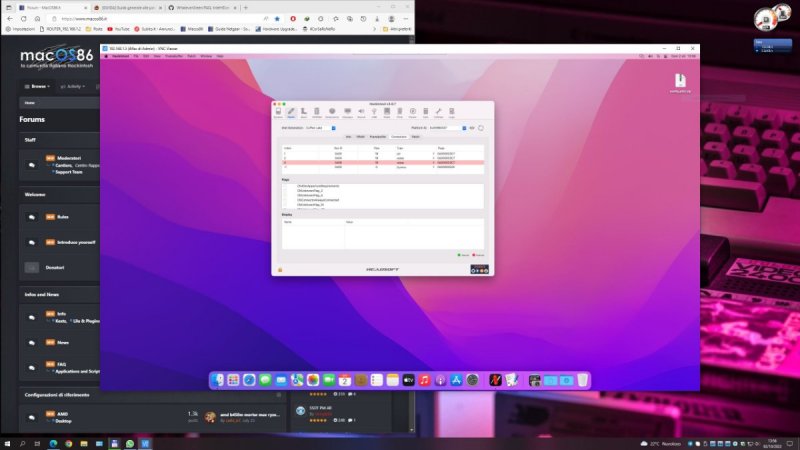800x450 pixels.
Task: Switch to the Patch tab under Connectors row
Action: point(415,137)
